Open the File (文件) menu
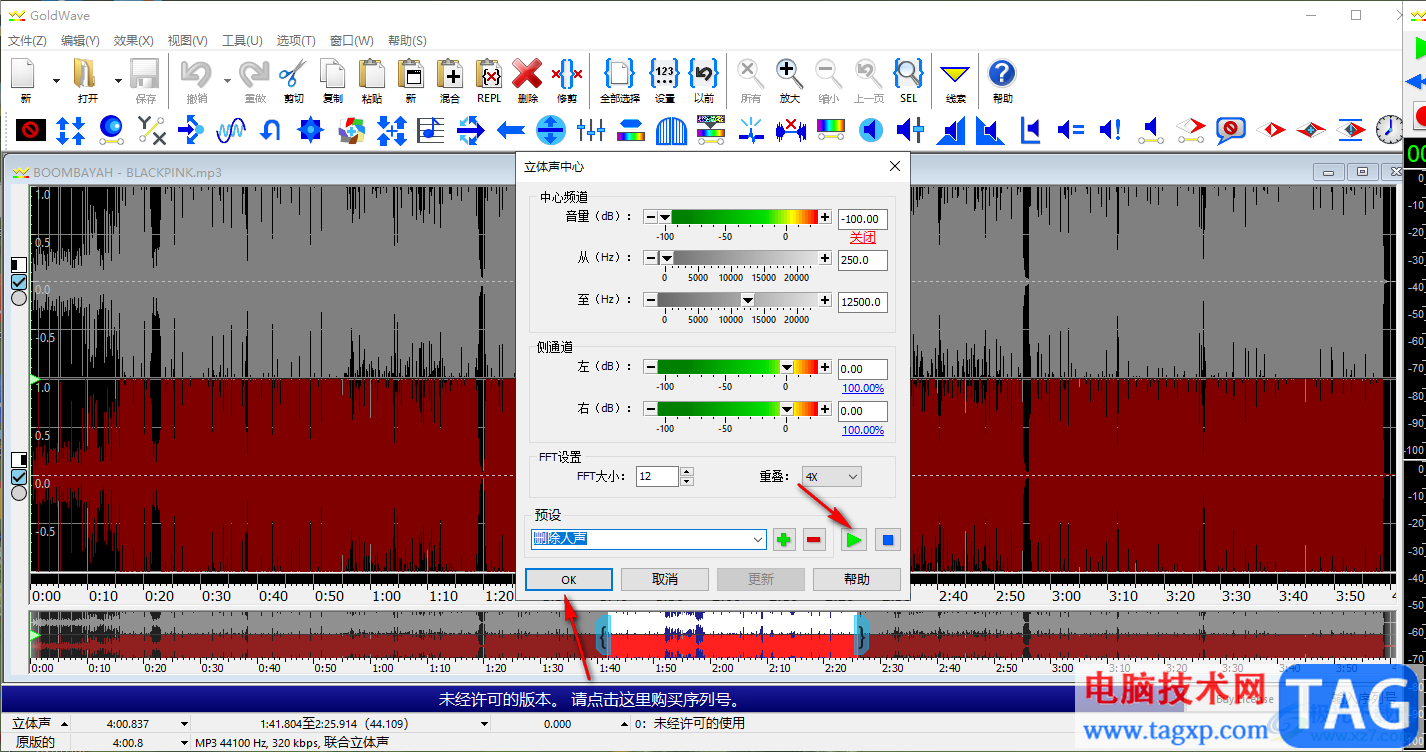Viewport: 1426px width, 752px height. tap(27, 41)
